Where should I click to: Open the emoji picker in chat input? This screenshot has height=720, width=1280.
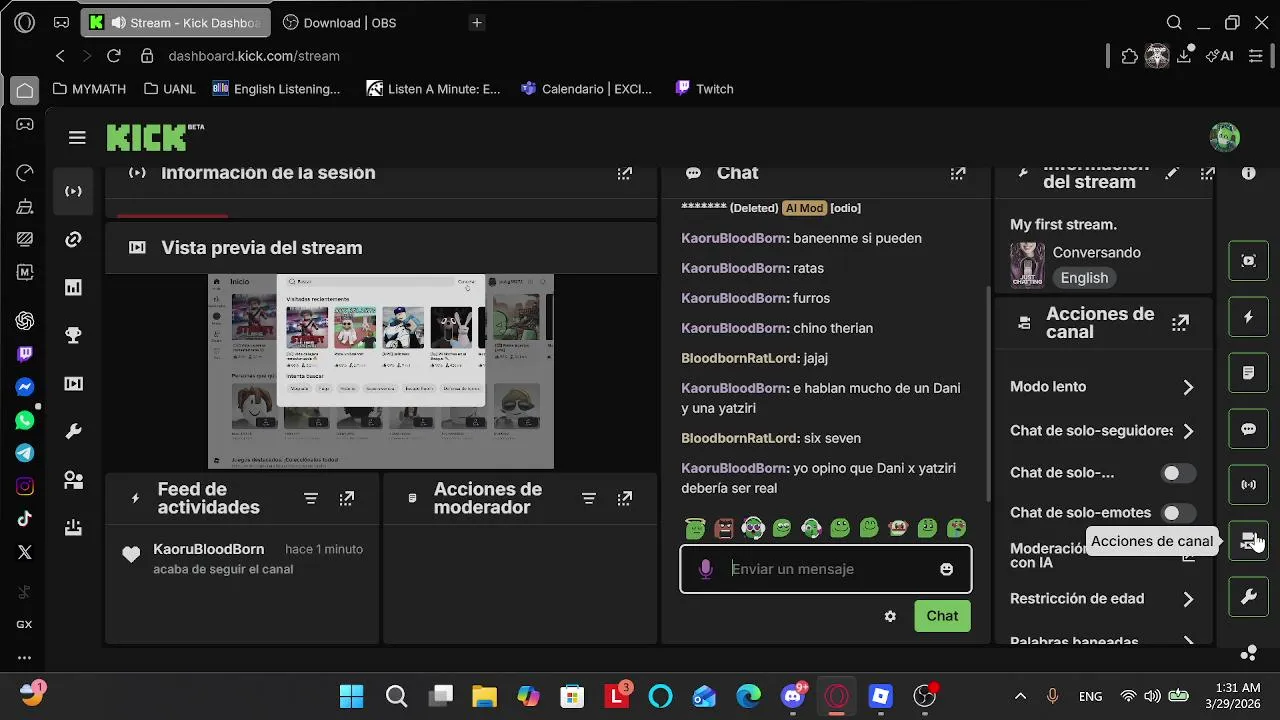(x=946, y=569)
